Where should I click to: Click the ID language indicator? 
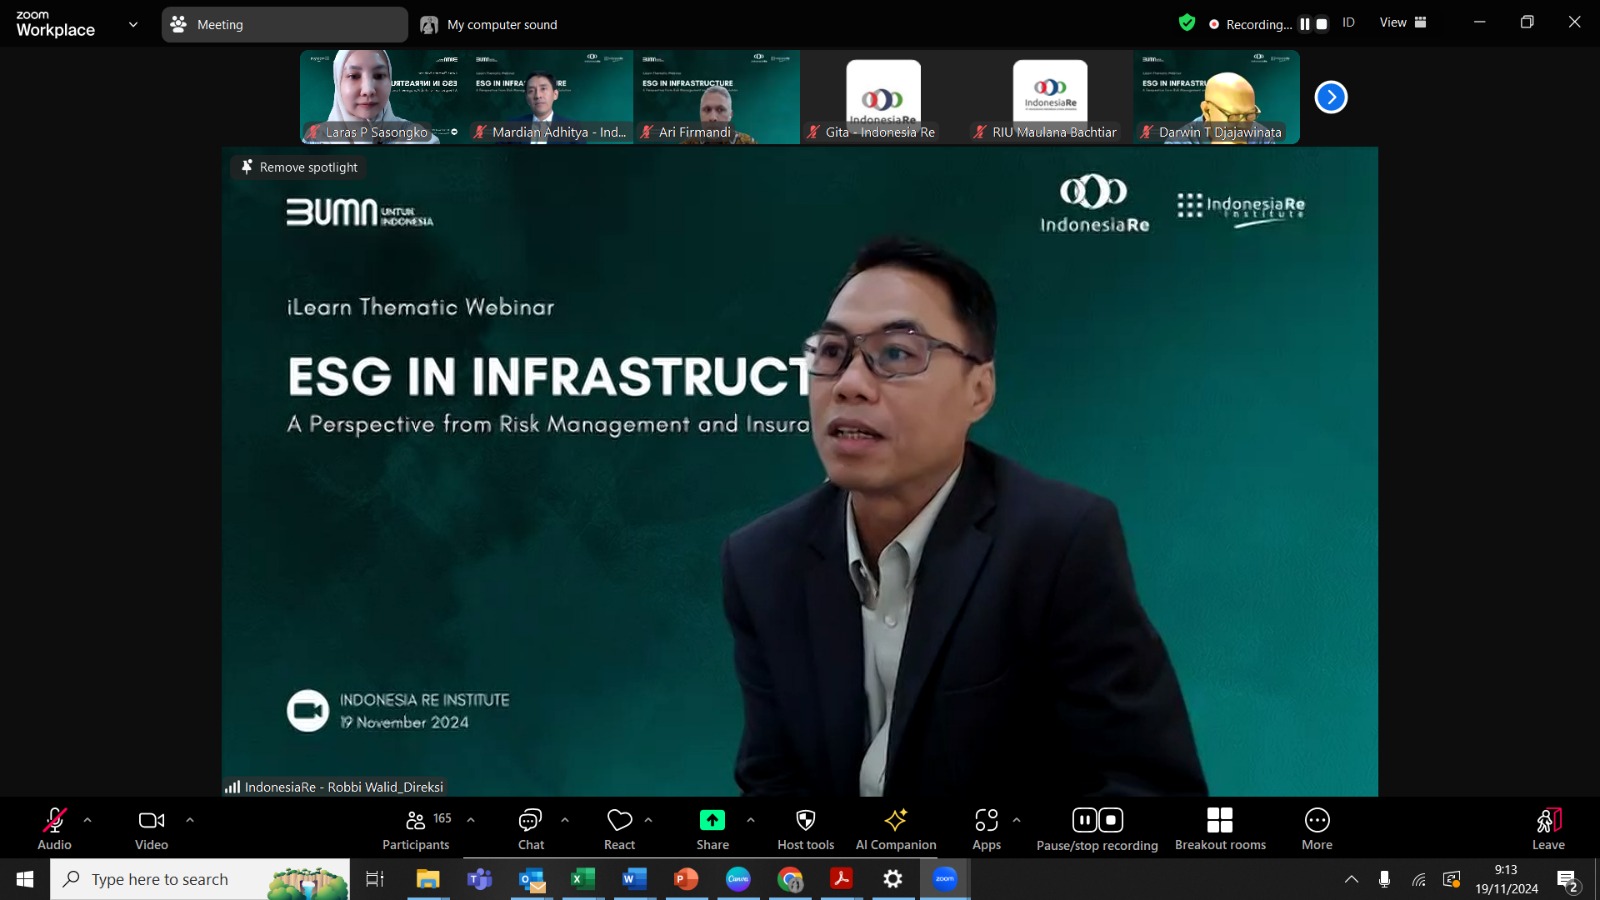point(1348,23)
